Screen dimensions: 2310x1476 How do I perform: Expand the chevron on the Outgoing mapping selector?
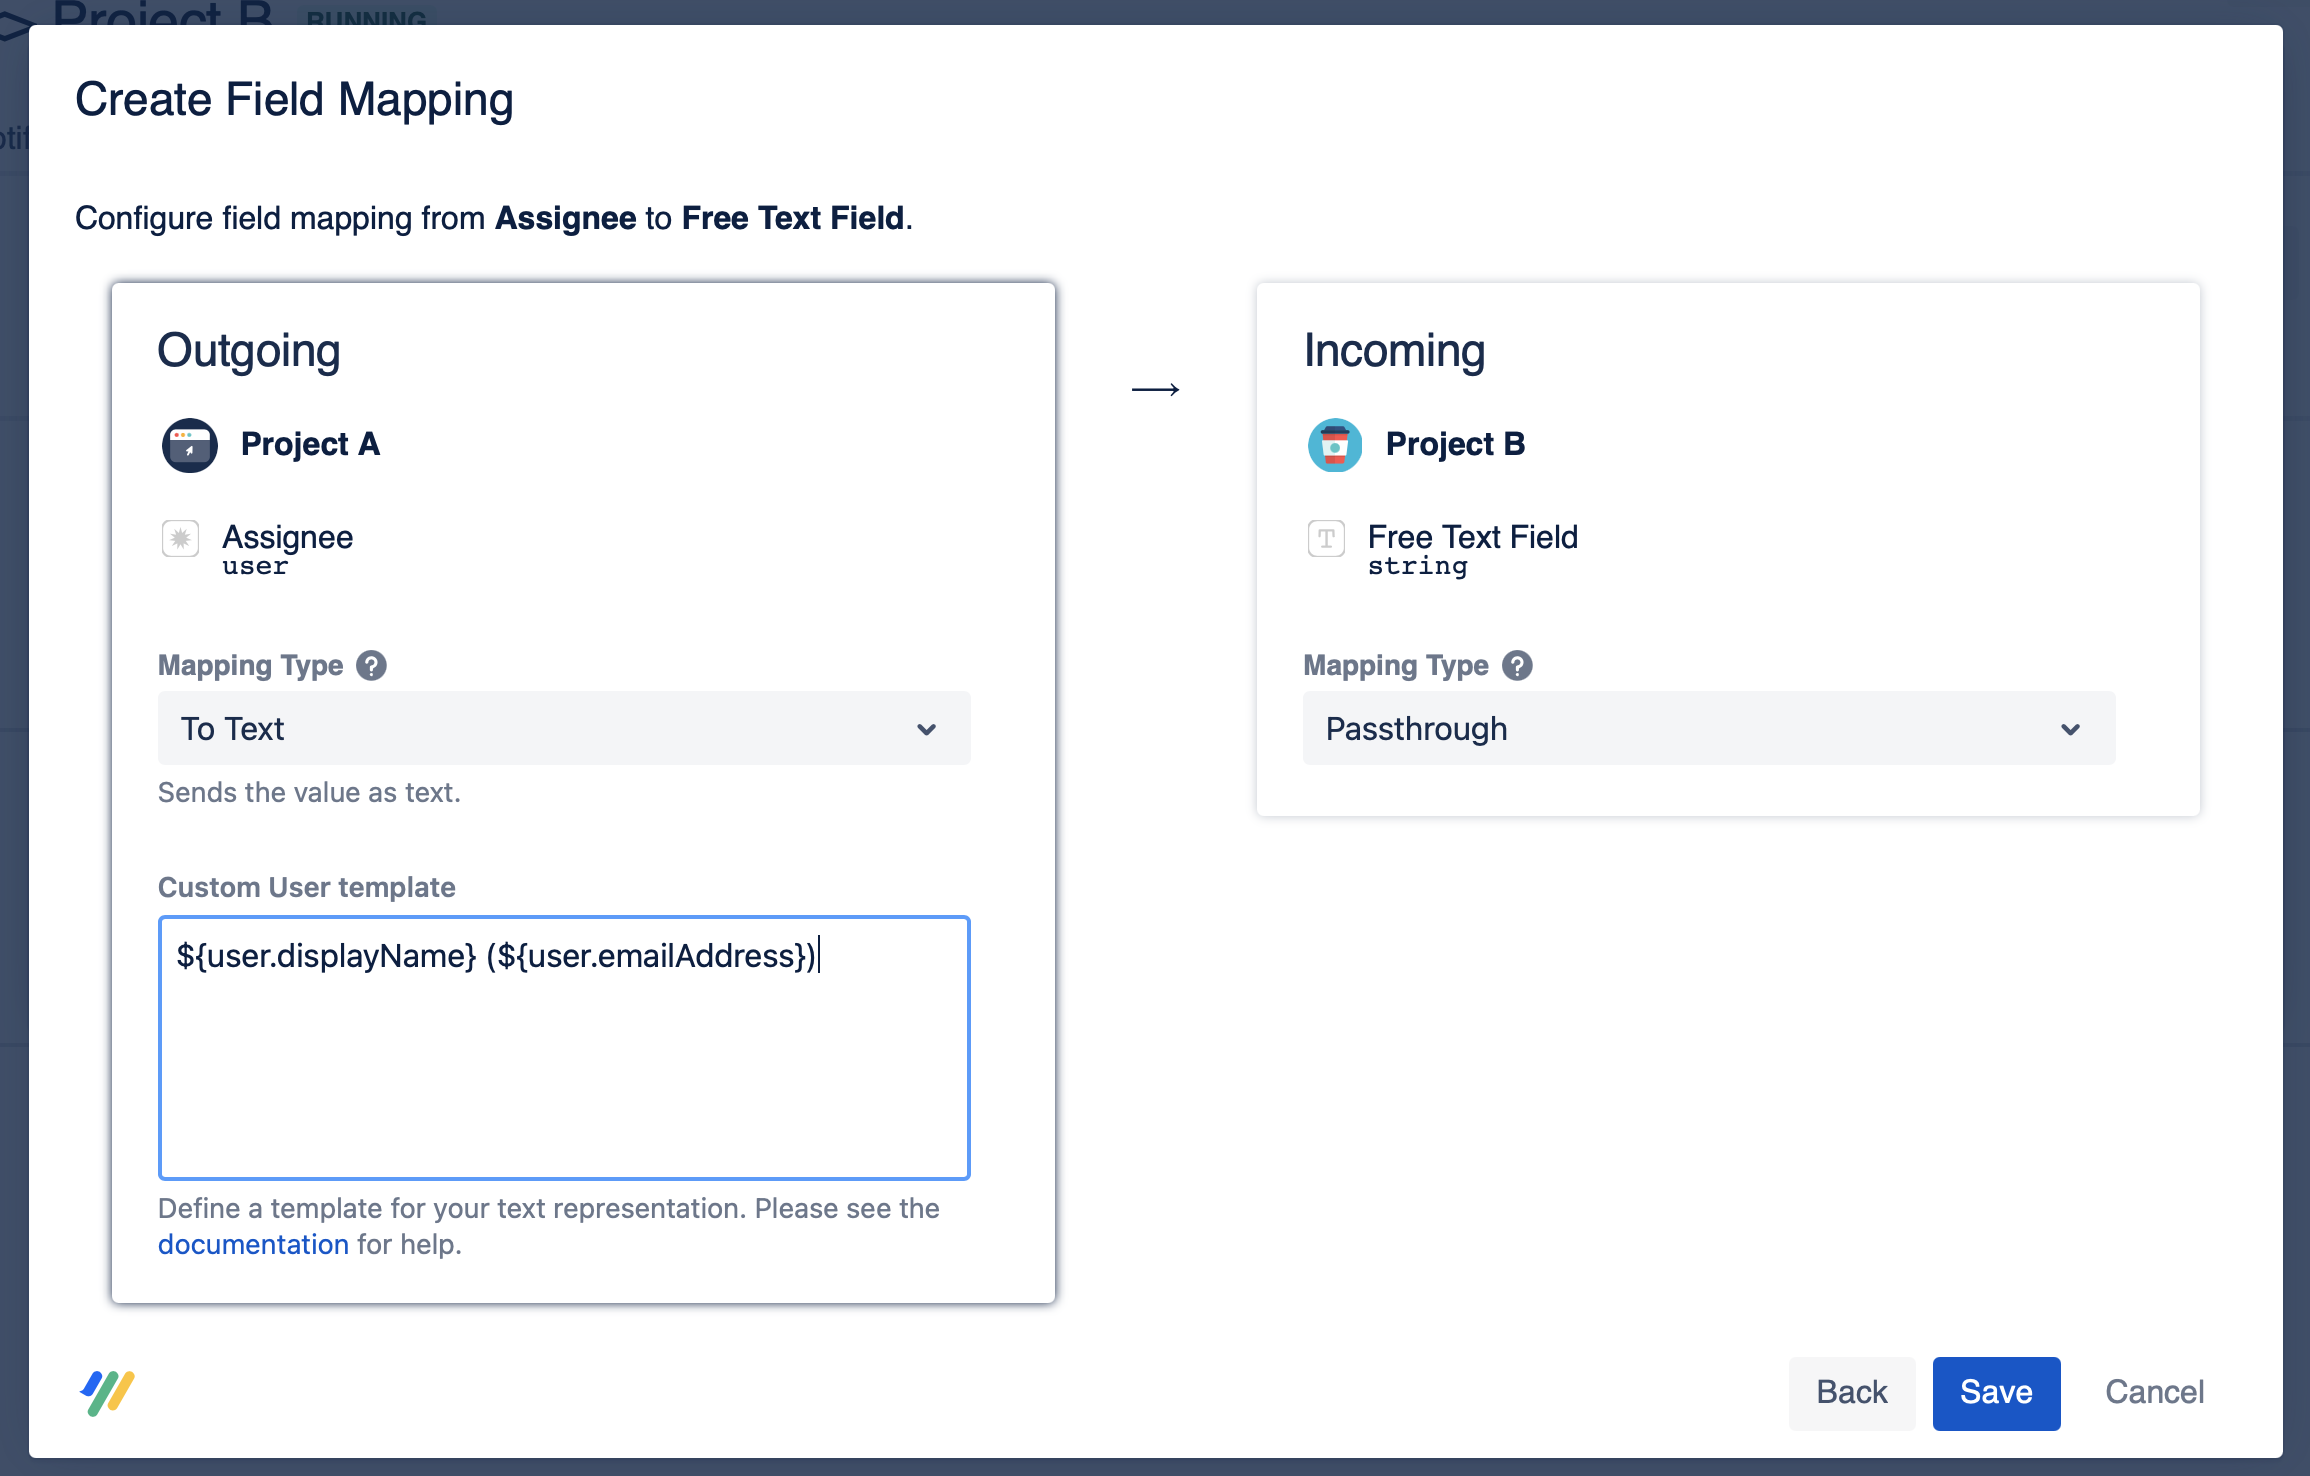[x=928, y=728]
